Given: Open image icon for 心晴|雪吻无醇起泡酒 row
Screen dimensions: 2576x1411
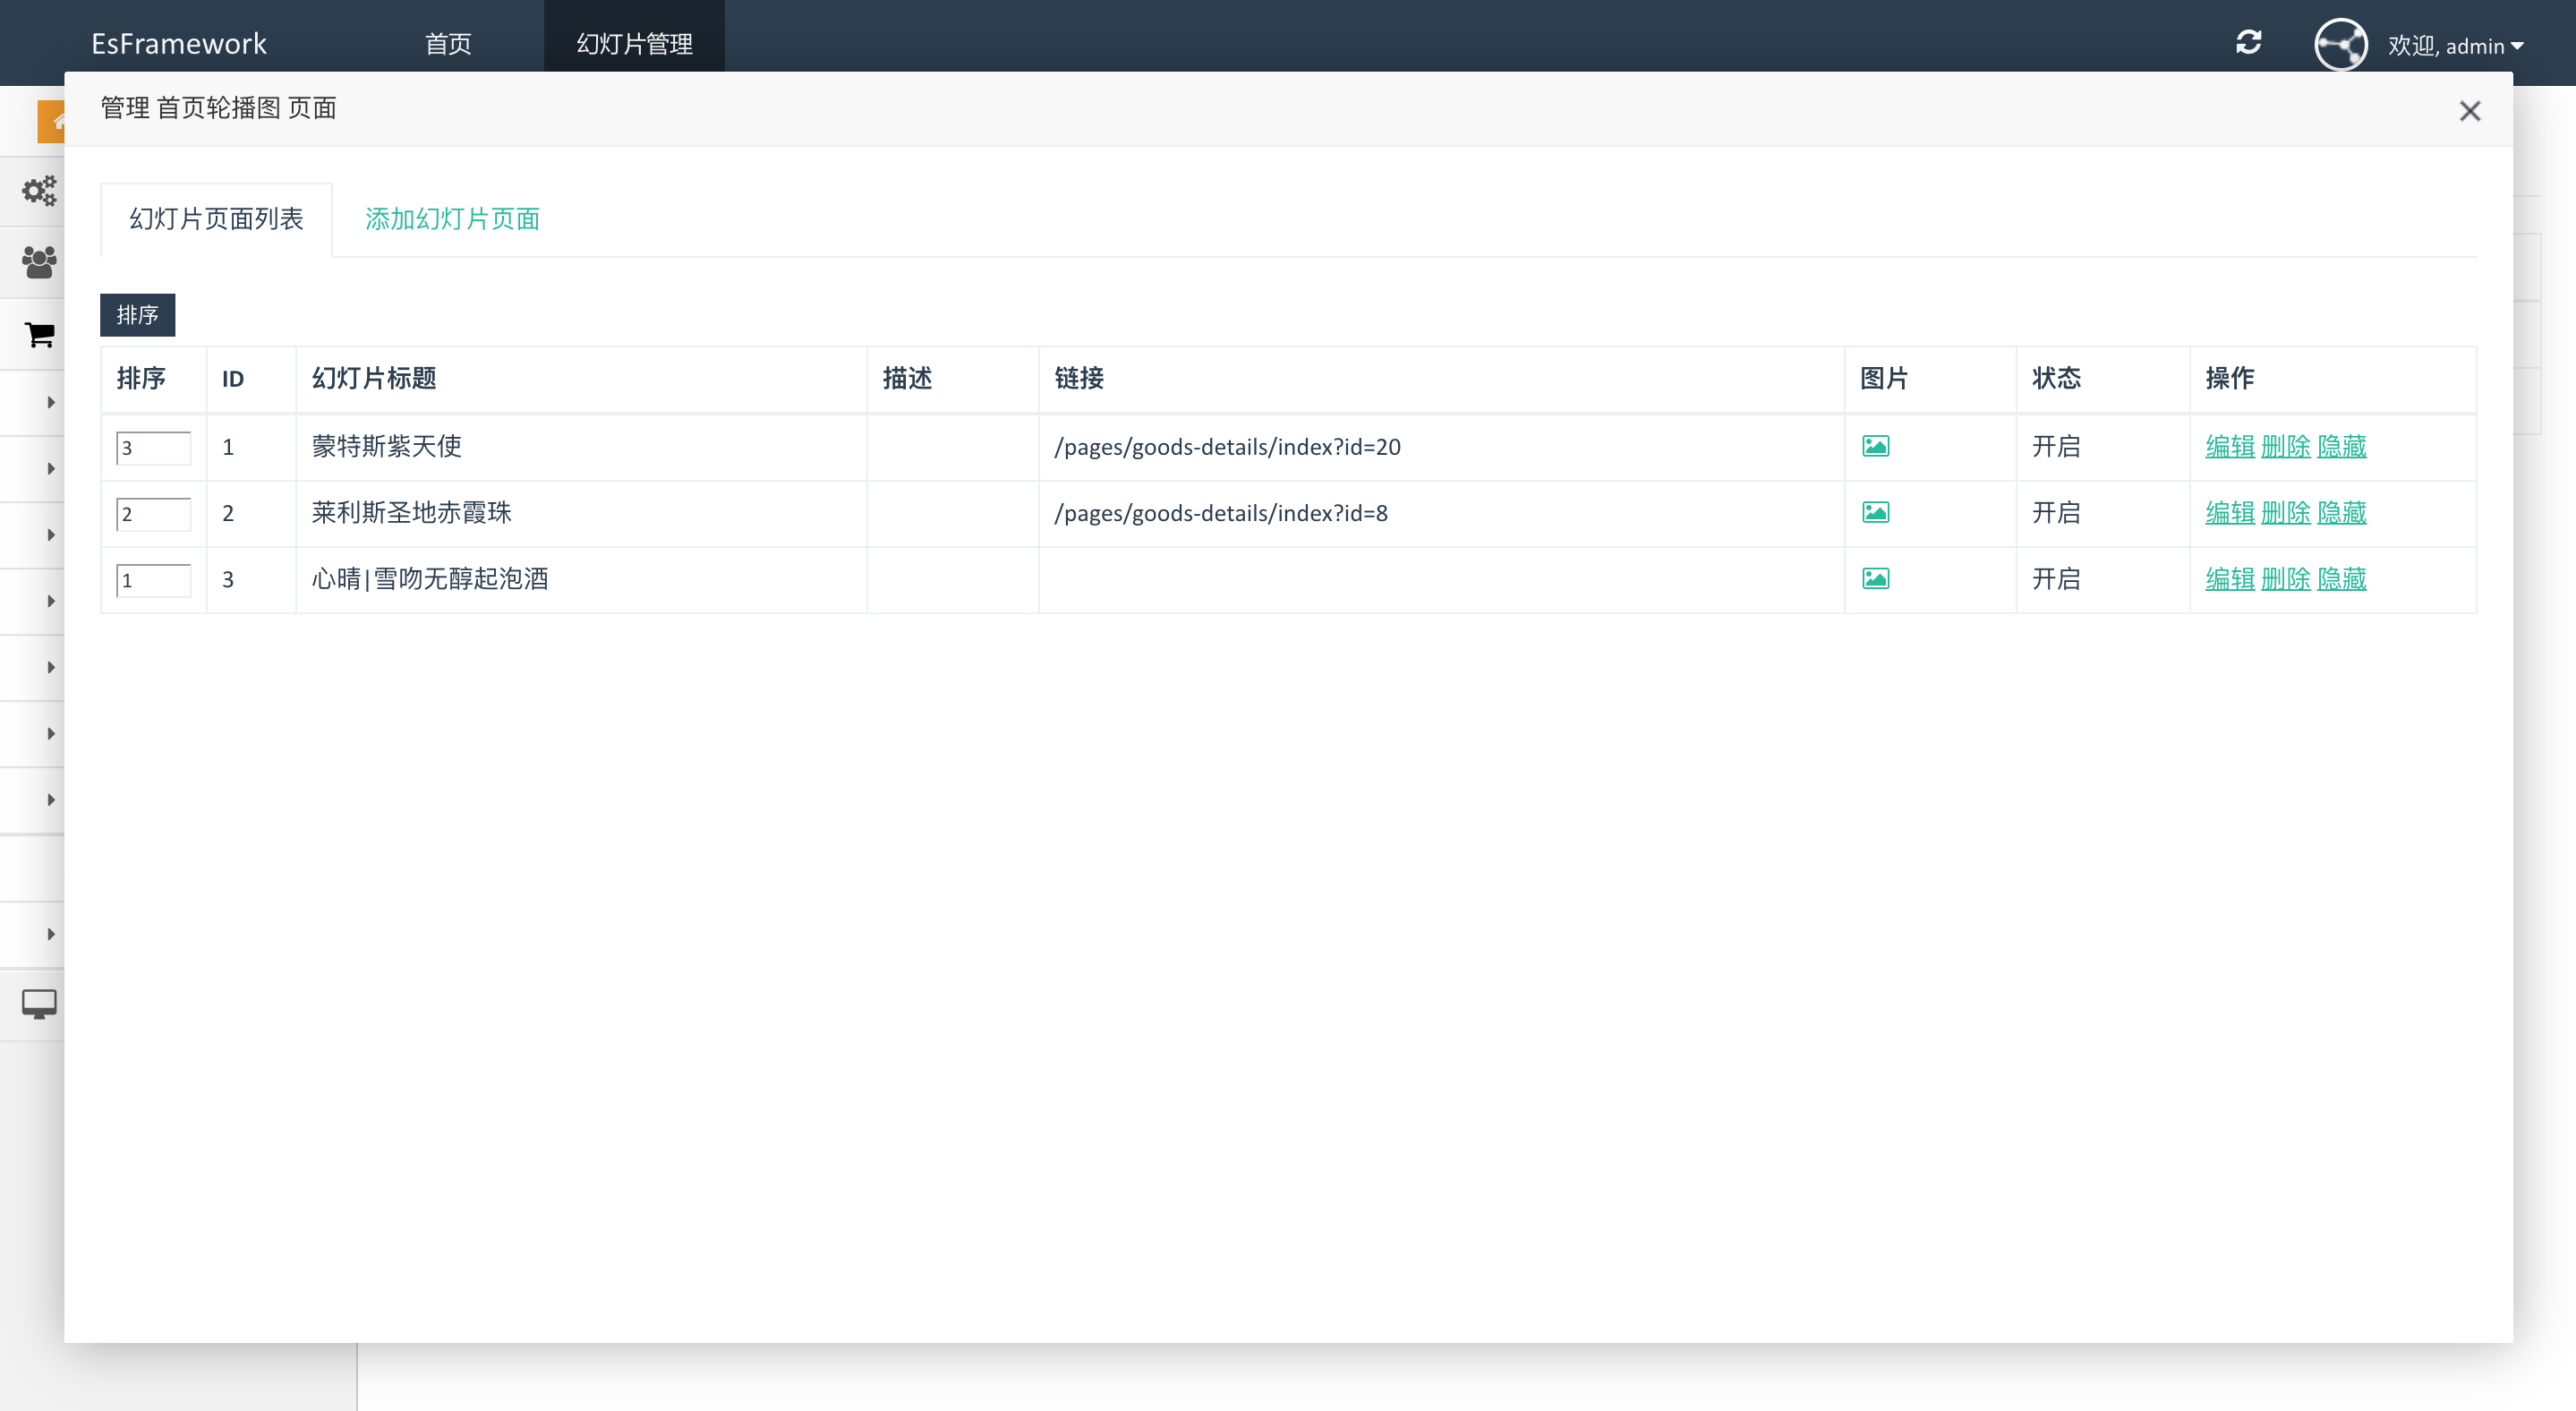Looking at the screenshot, I should pyautogui.click(x=1875, y=579).
